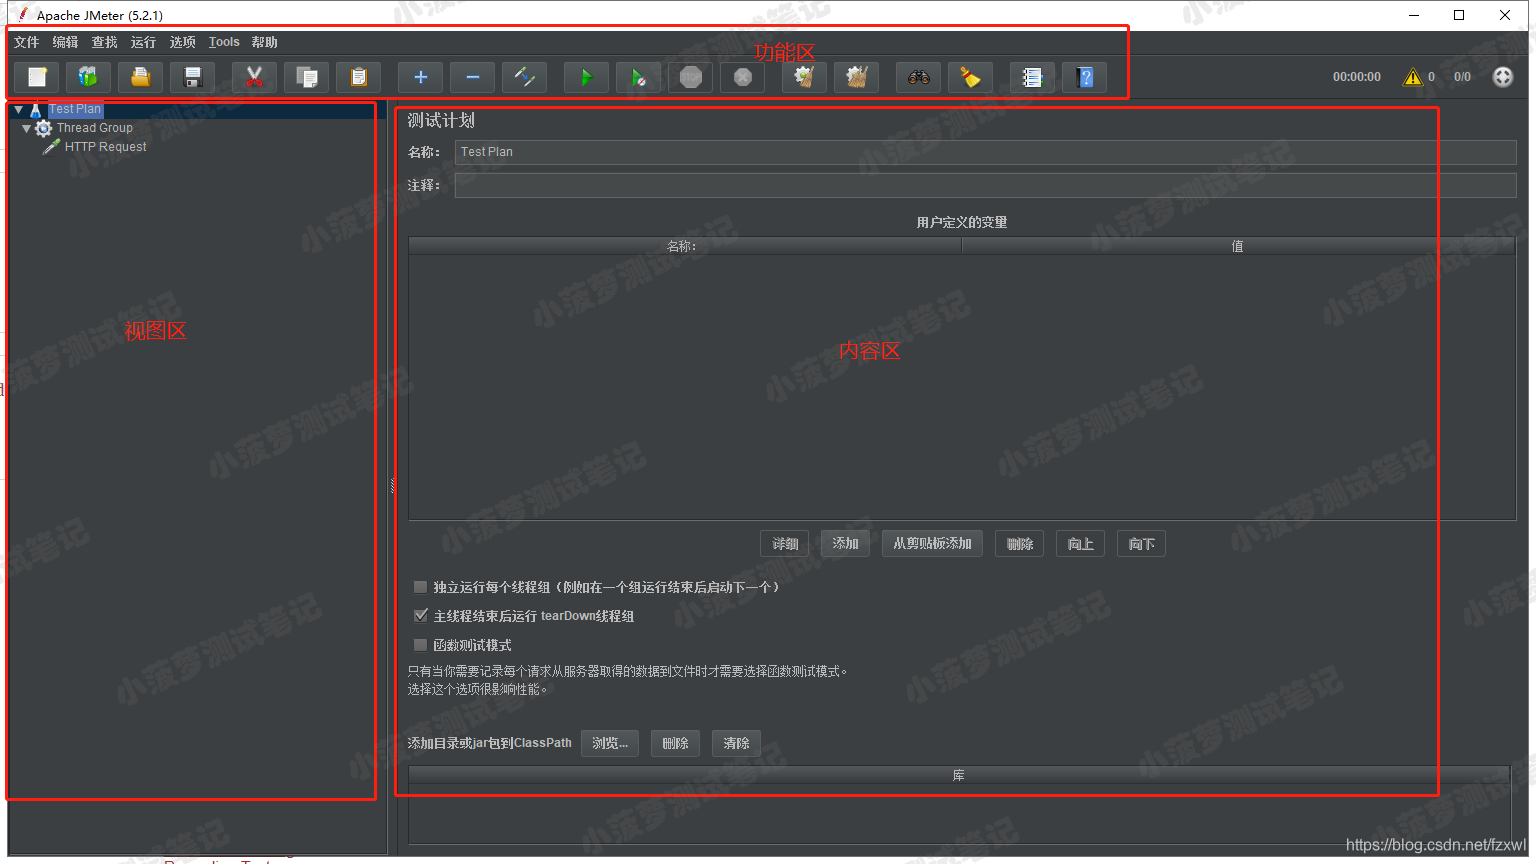This screenshot has height=864, width=1536.
Task: Click the 00:00:00 elapsed time display
Action: [x=1357, y=77]
